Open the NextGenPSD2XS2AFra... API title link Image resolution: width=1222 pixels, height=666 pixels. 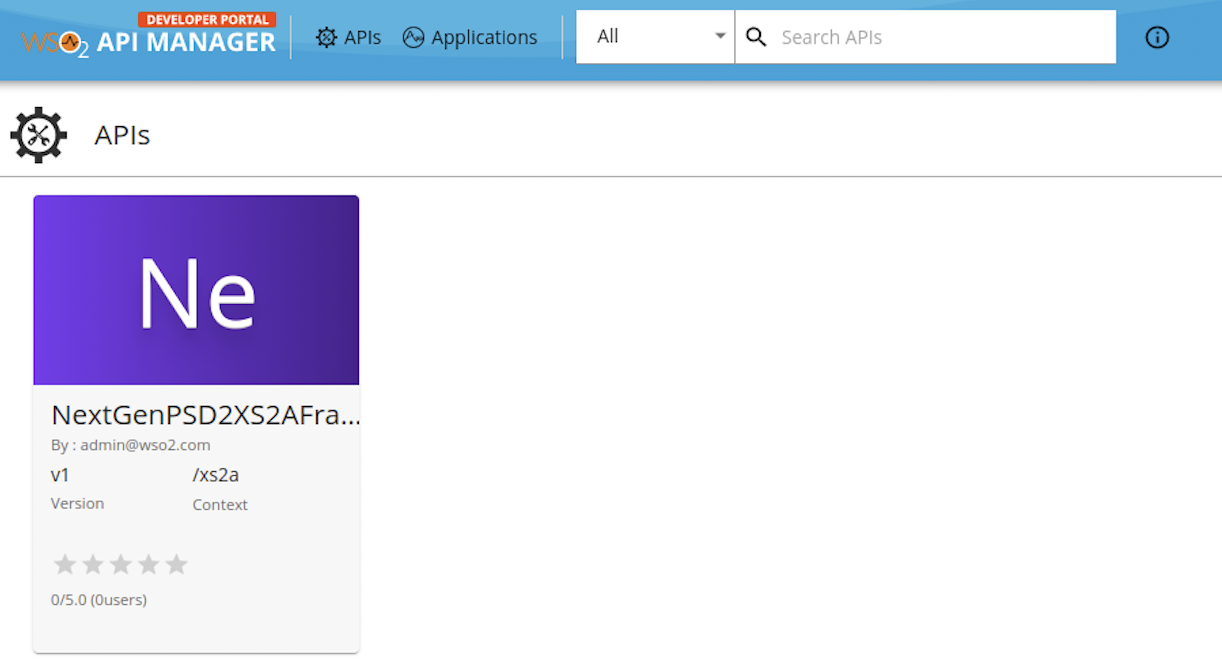205,415
